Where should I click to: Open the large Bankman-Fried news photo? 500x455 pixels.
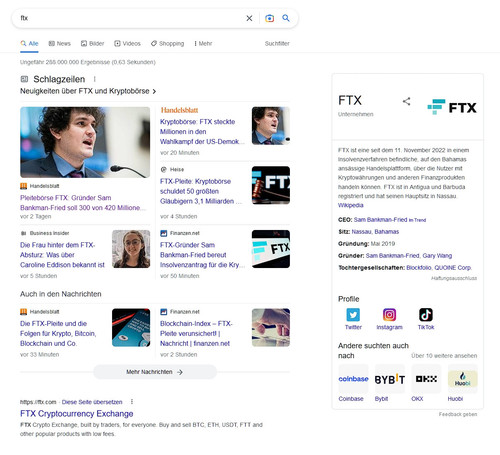85,142
